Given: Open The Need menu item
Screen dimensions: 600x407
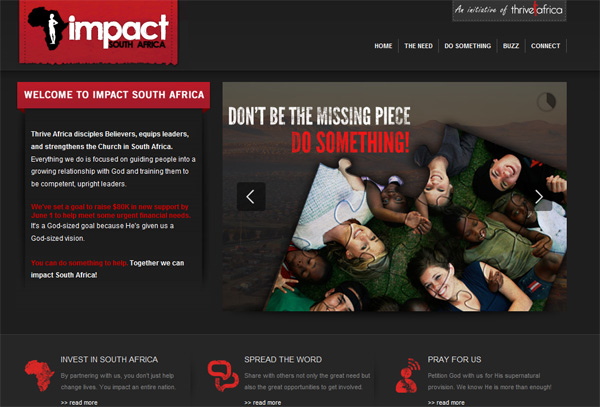Looking at the screenshot, I should [418, 46].
